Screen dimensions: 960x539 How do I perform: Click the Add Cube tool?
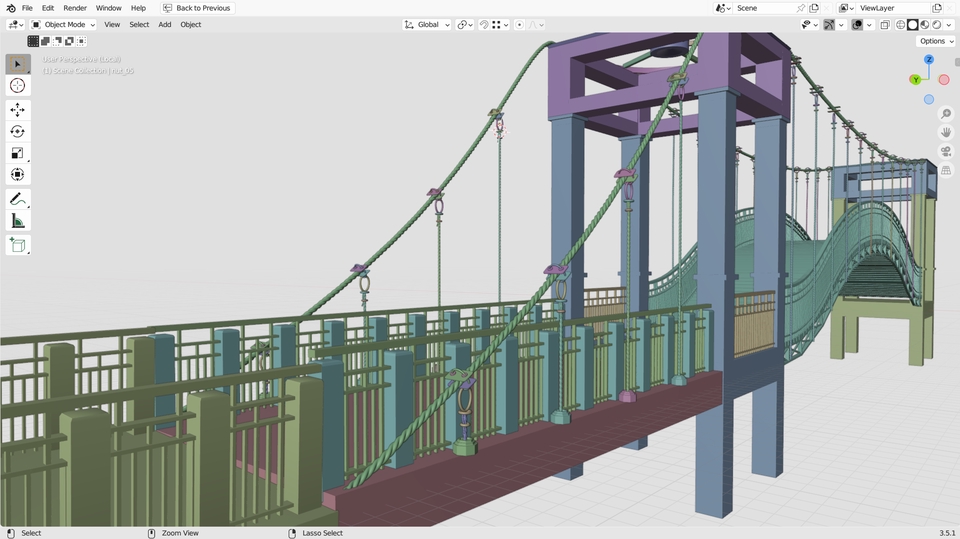click(x=18, y=244)
